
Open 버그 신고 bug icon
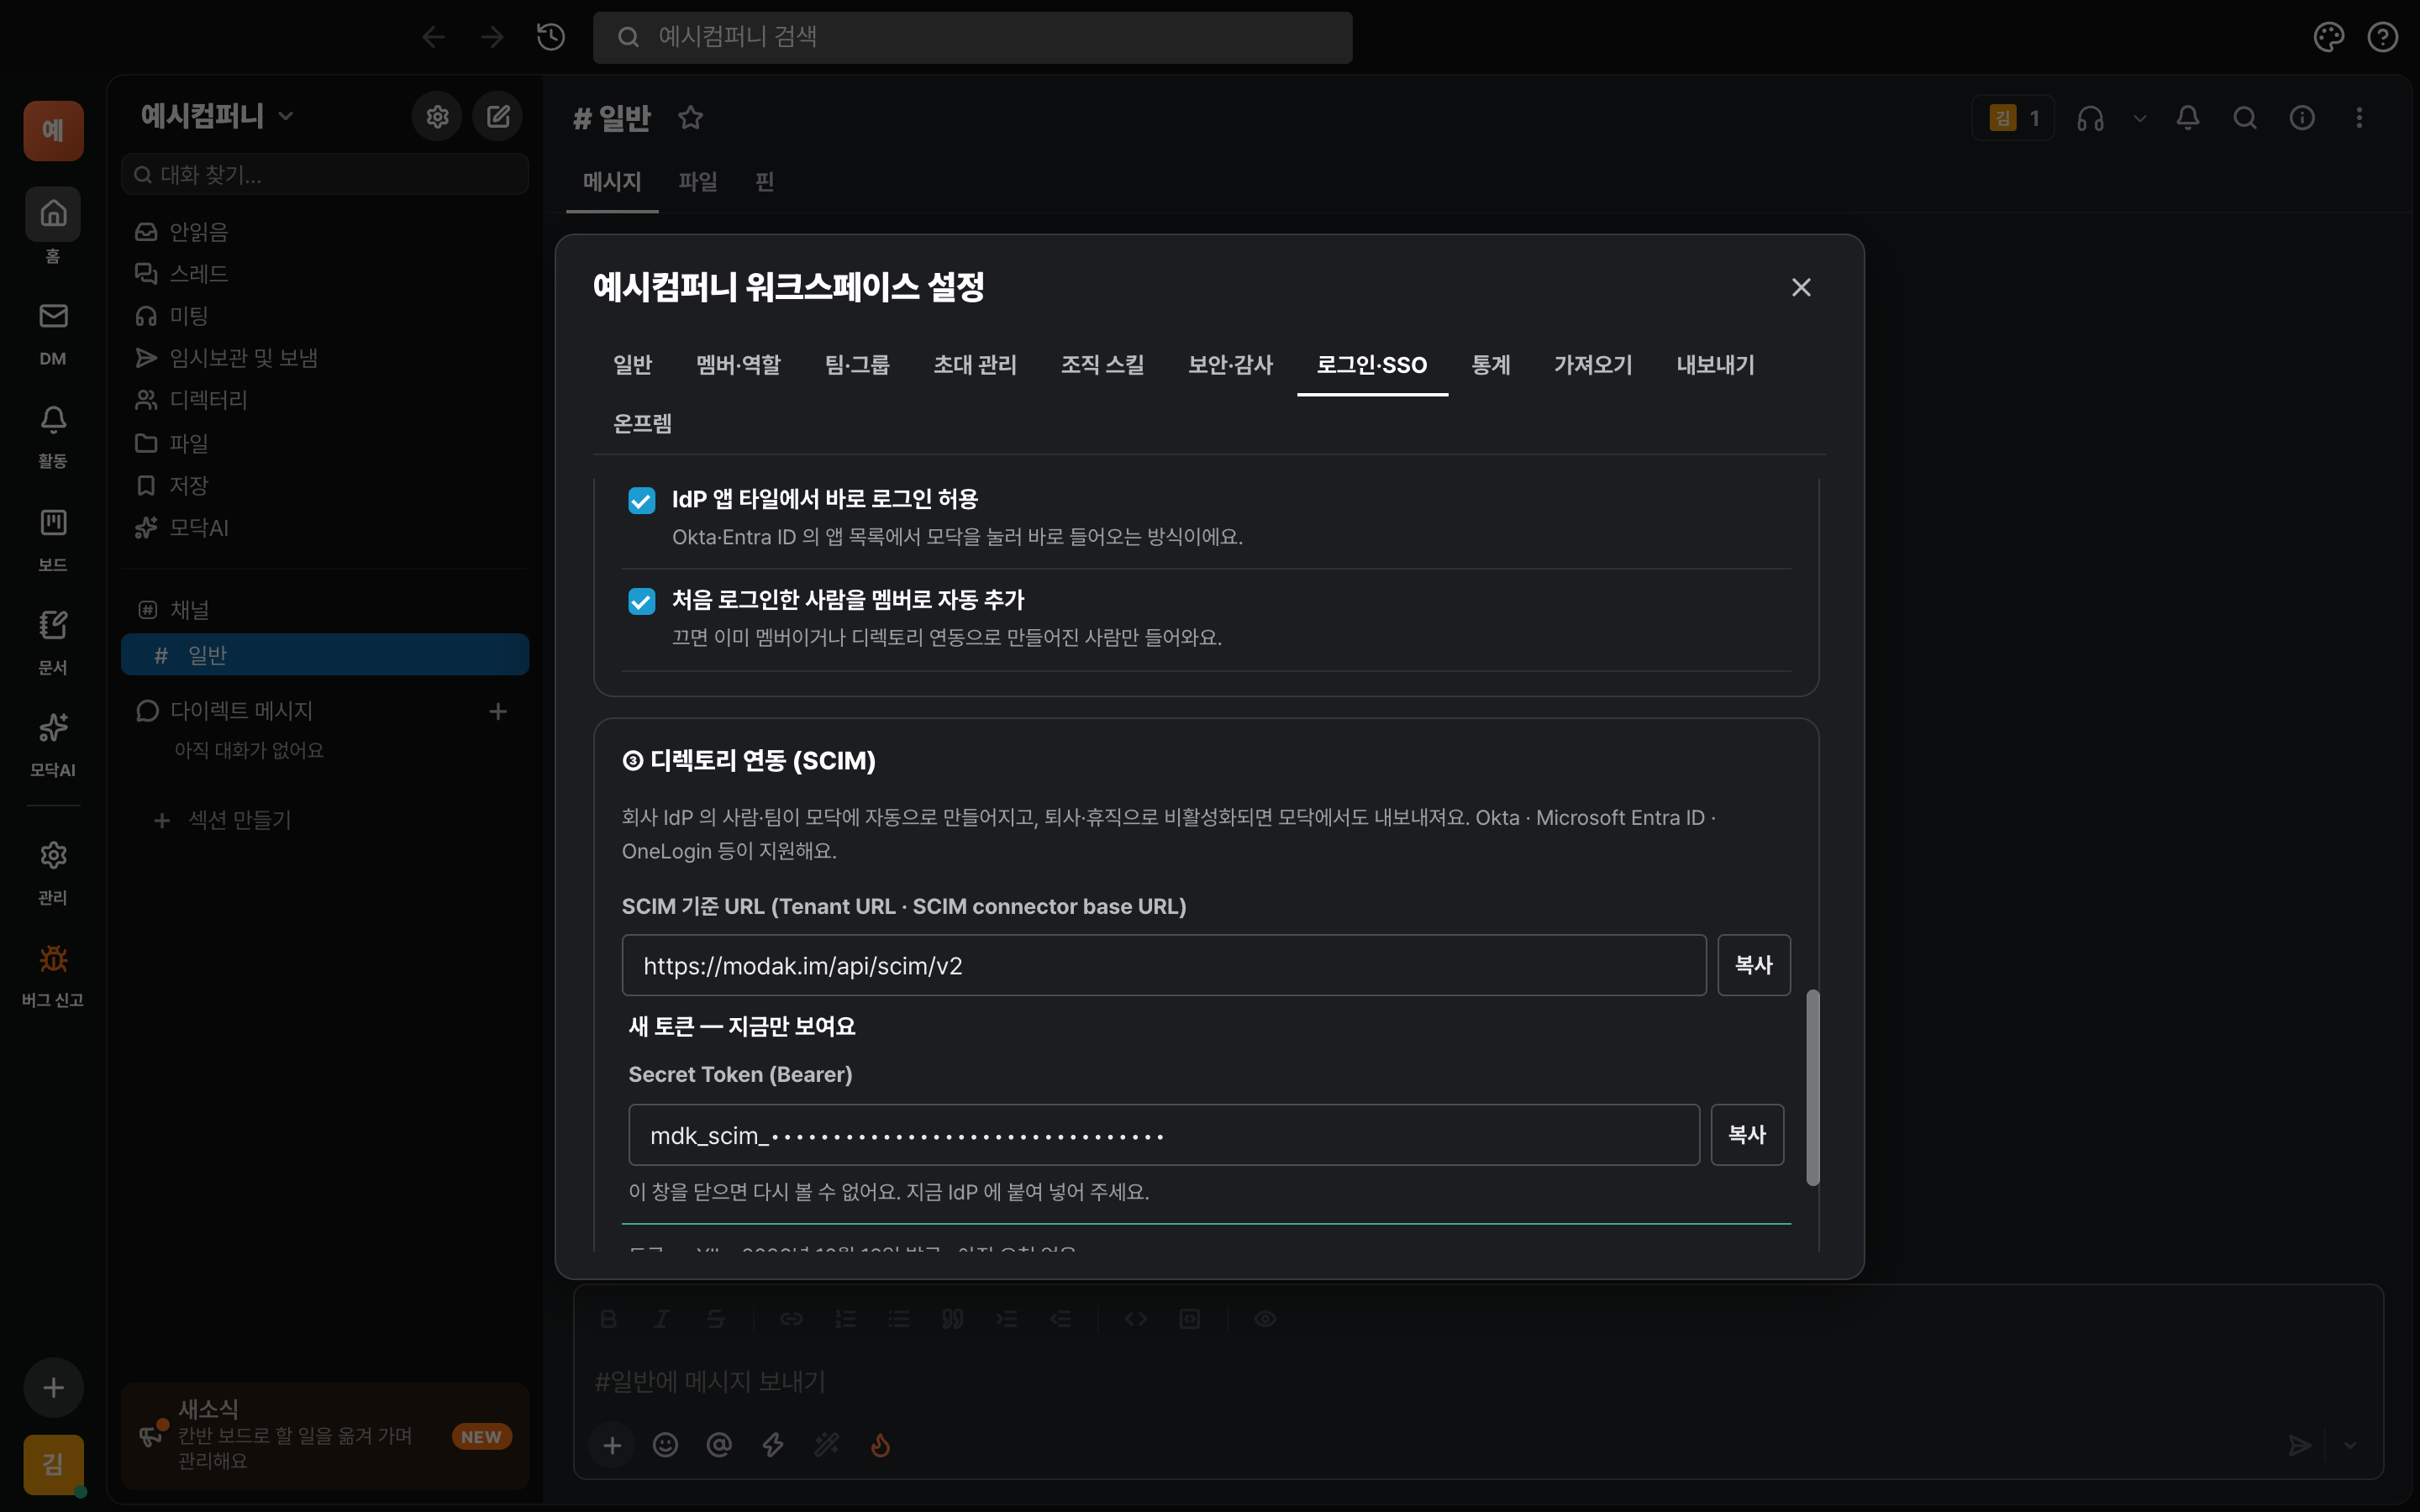point(53,975)
